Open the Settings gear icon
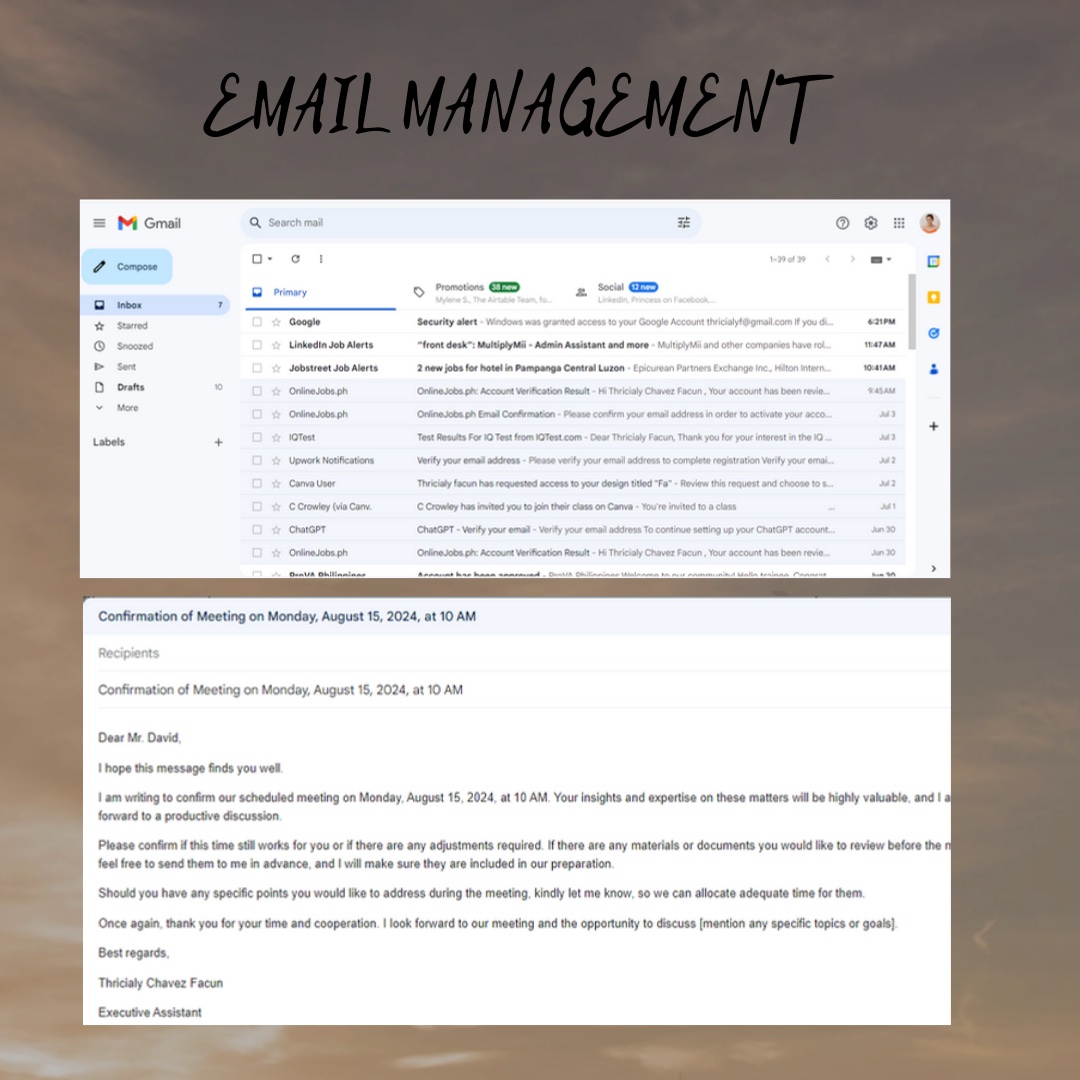1080x1080 pixels. pos(871,223)
